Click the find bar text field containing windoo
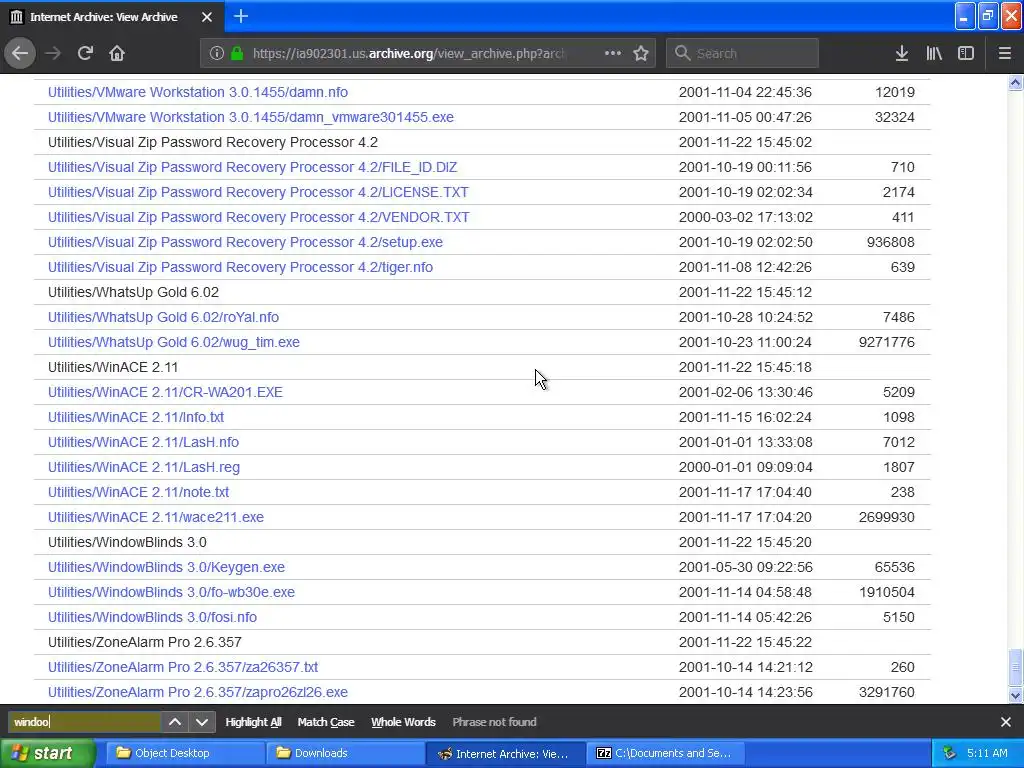 85,722
